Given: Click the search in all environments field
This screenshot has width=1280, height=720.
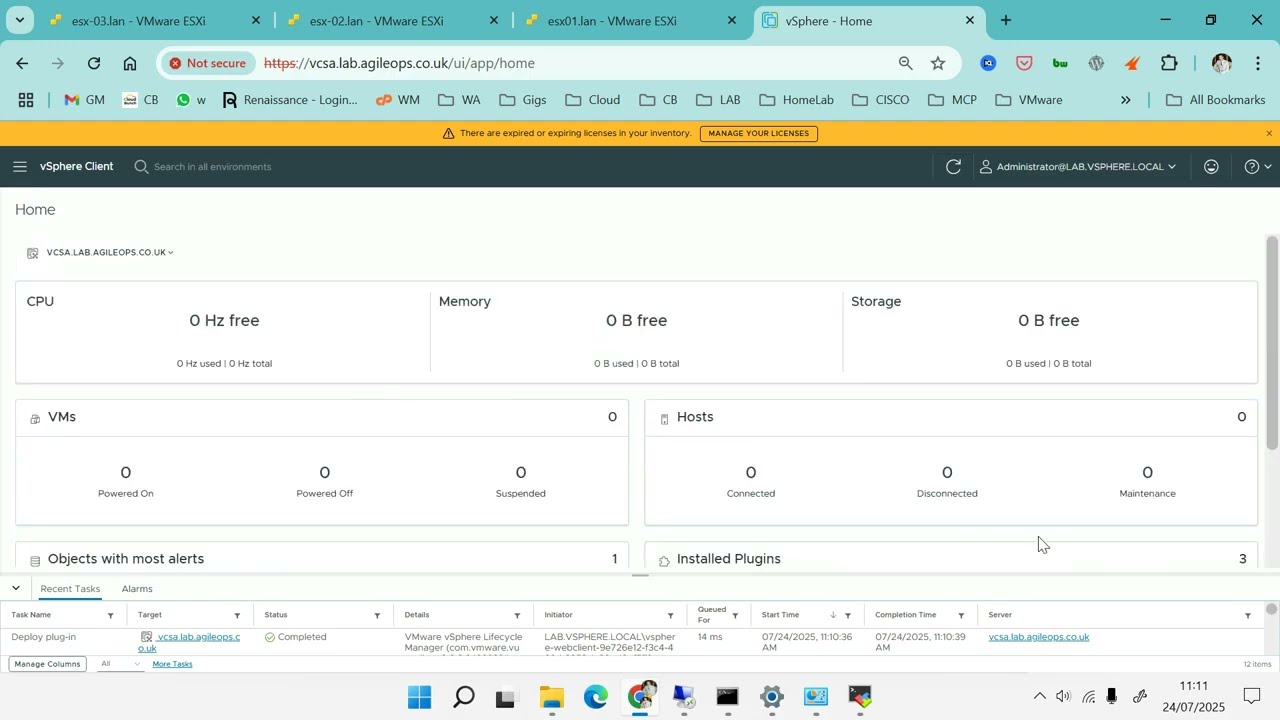Looking at the screenshot, I should (212, 167).
